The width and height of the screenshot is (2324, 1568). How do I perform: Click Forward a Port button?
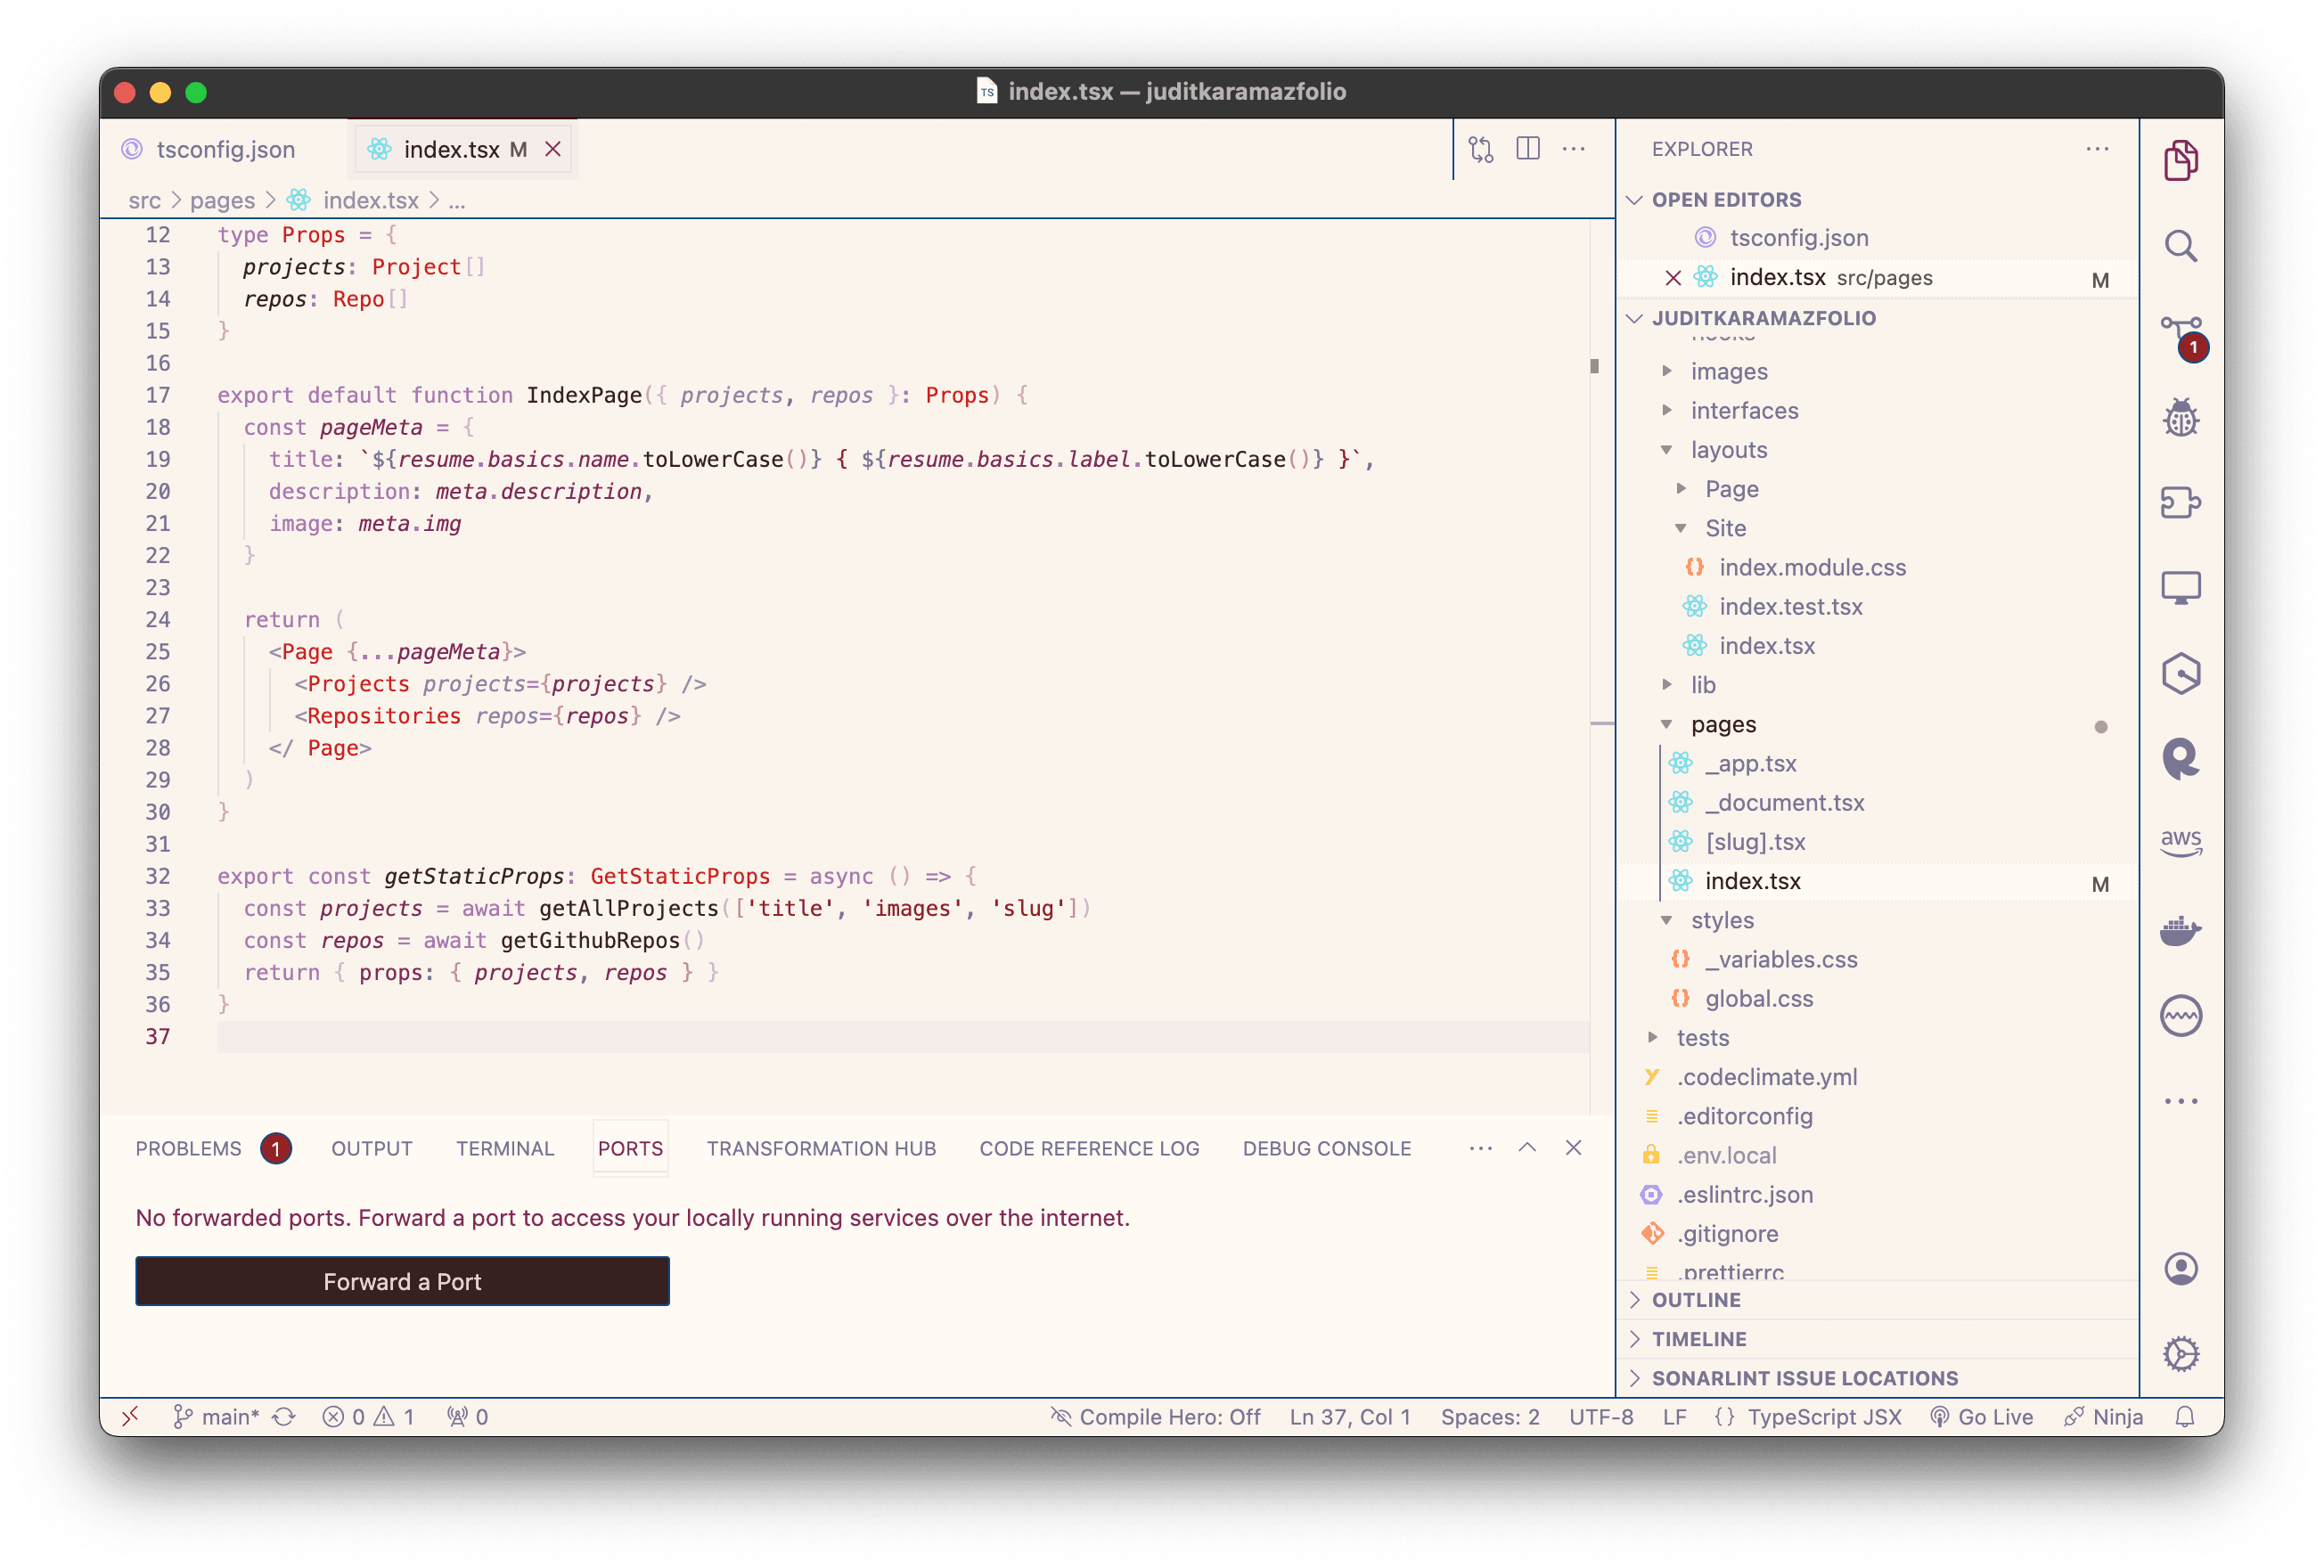tap(401, 1279)
